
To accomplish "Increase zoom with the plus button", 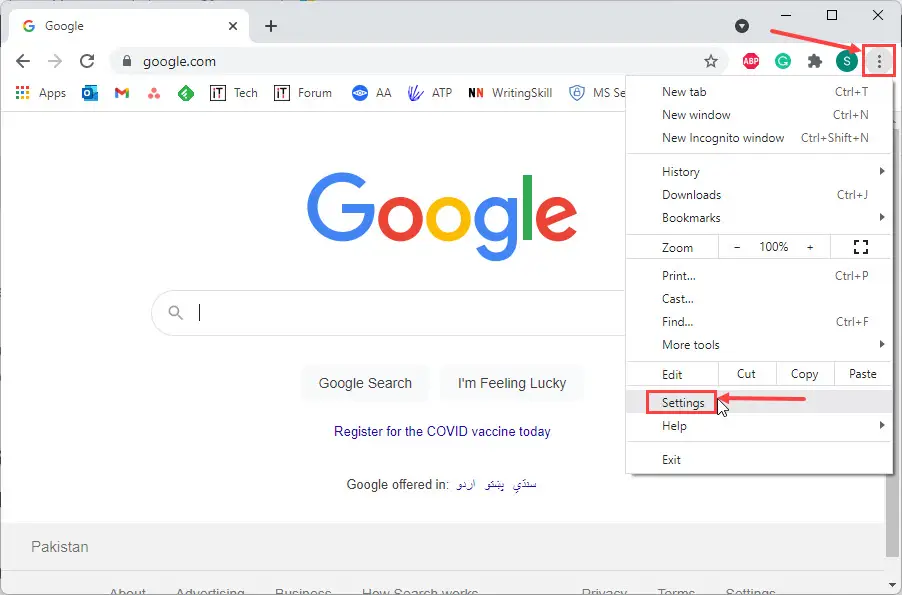I will [810, 247].
